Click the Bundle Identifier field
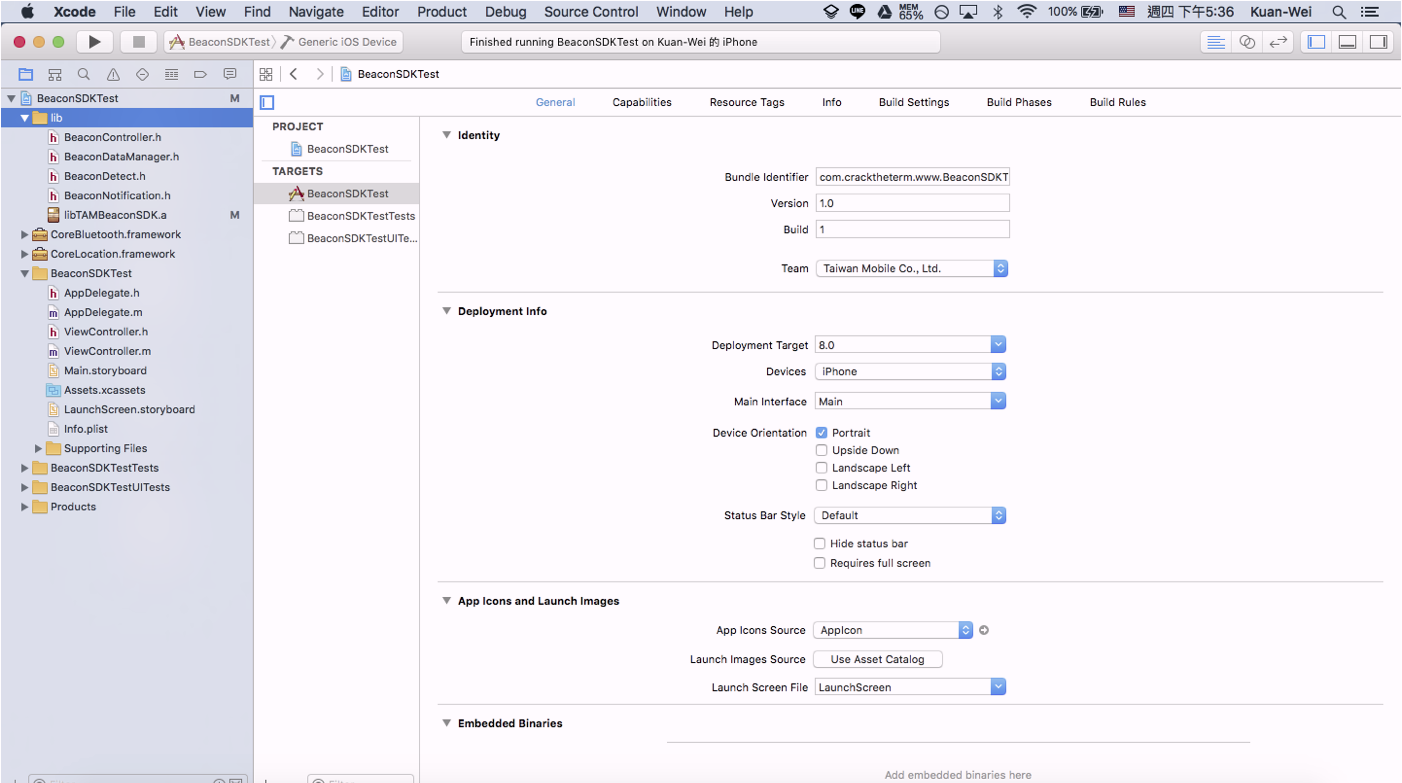Viewport: 1402px width, 783px height. 912,177
